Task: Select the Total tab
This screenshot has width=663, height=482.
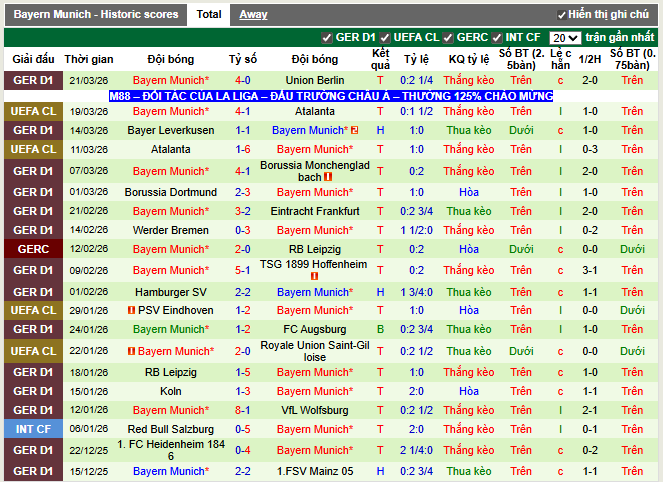Action: [209, 15]
